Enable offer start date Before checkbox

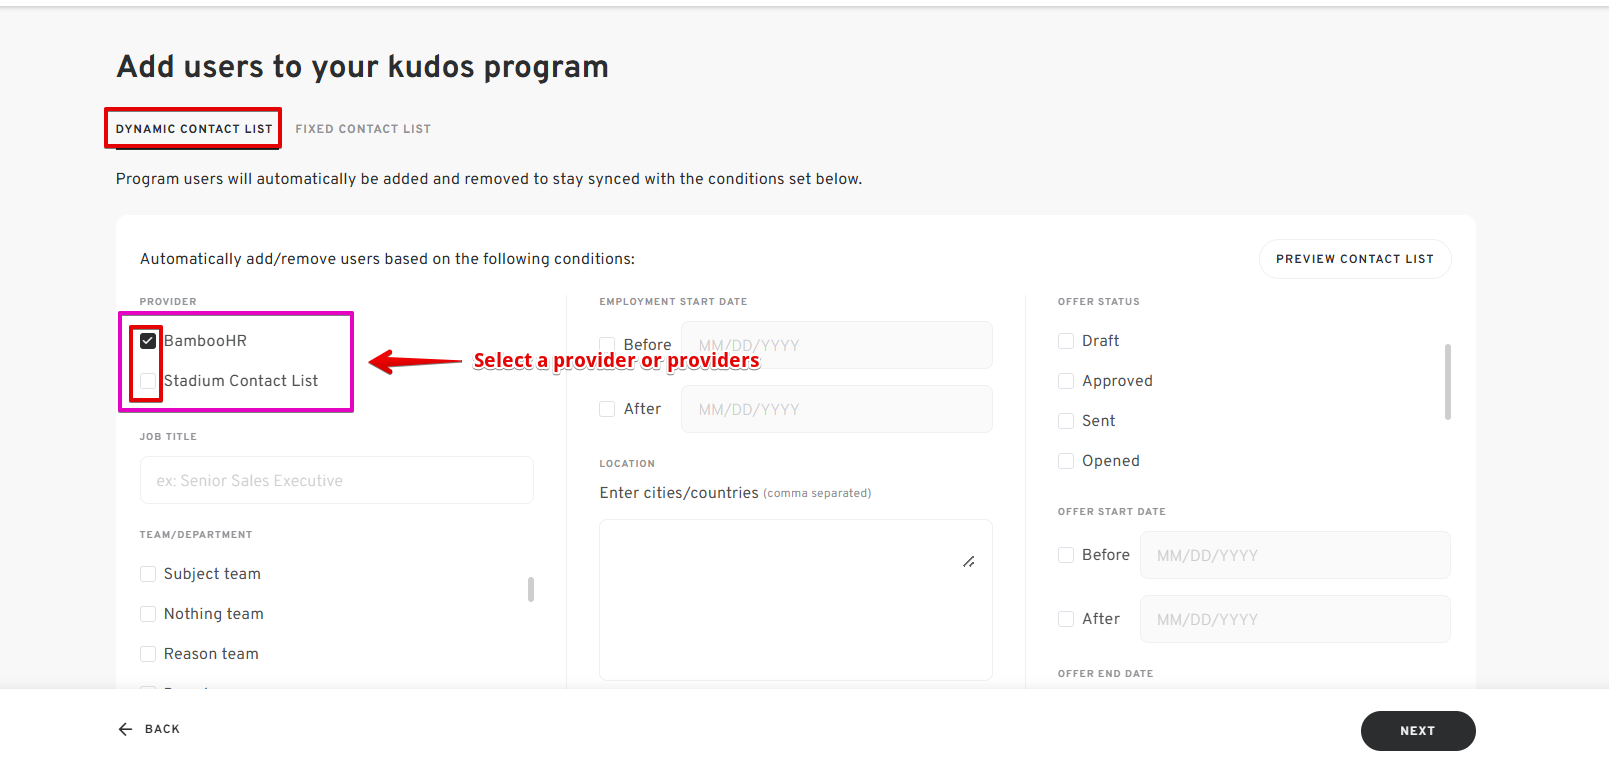tap(1066, 555)
